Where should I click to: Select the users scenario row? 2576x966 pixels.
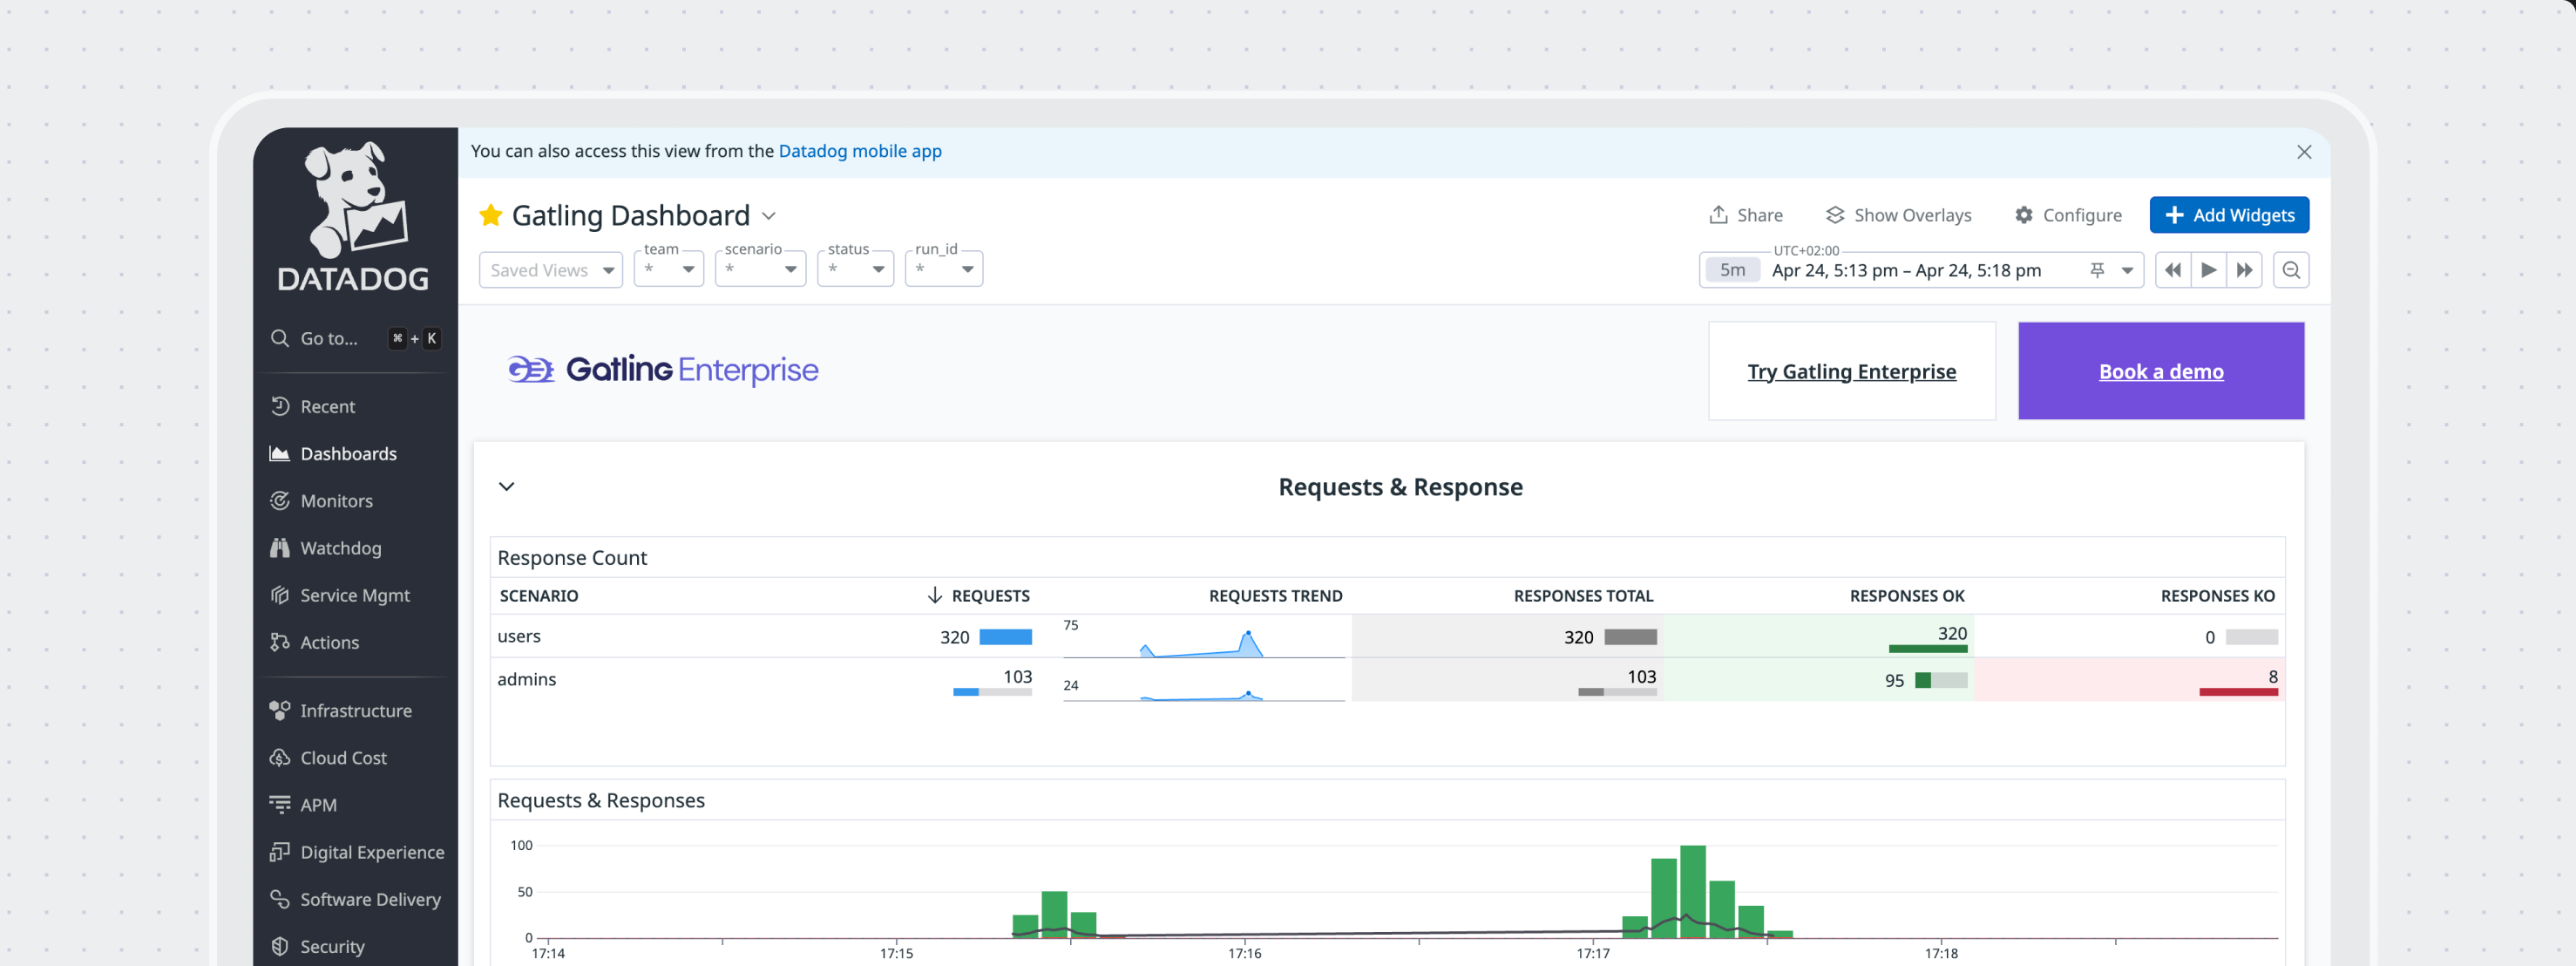click(1387, 636)
